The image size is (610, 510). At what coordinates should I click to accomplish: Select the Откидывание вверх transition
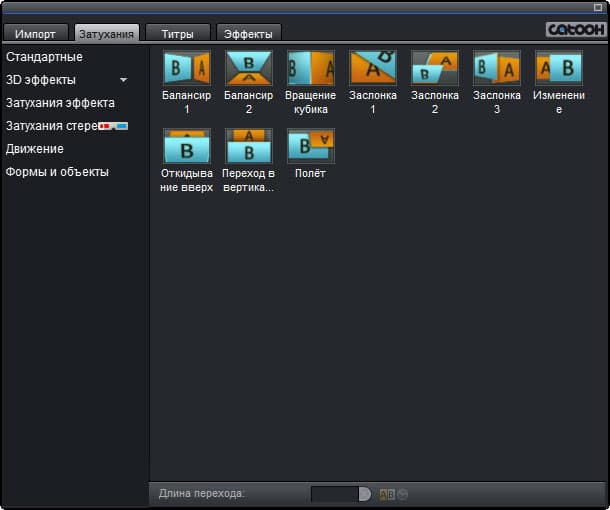pyautogui.click(x=187, y=146)
